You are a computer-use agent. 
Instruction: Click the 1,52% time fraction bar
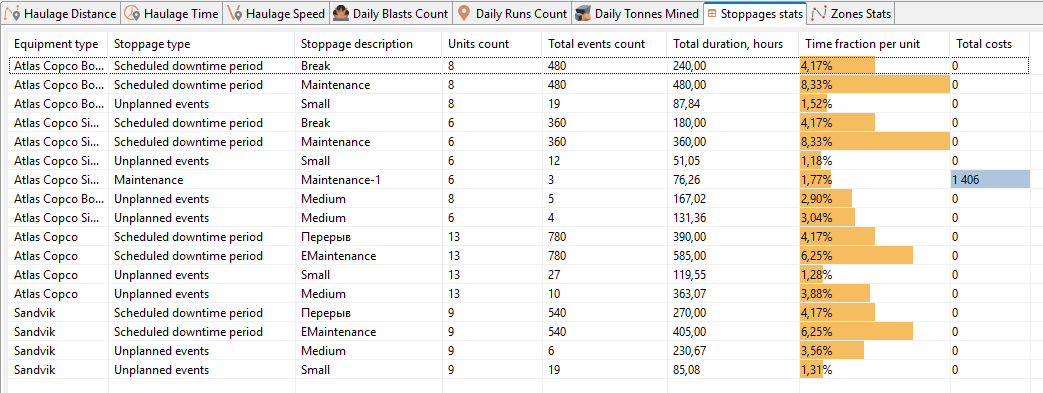coord(814,104)
